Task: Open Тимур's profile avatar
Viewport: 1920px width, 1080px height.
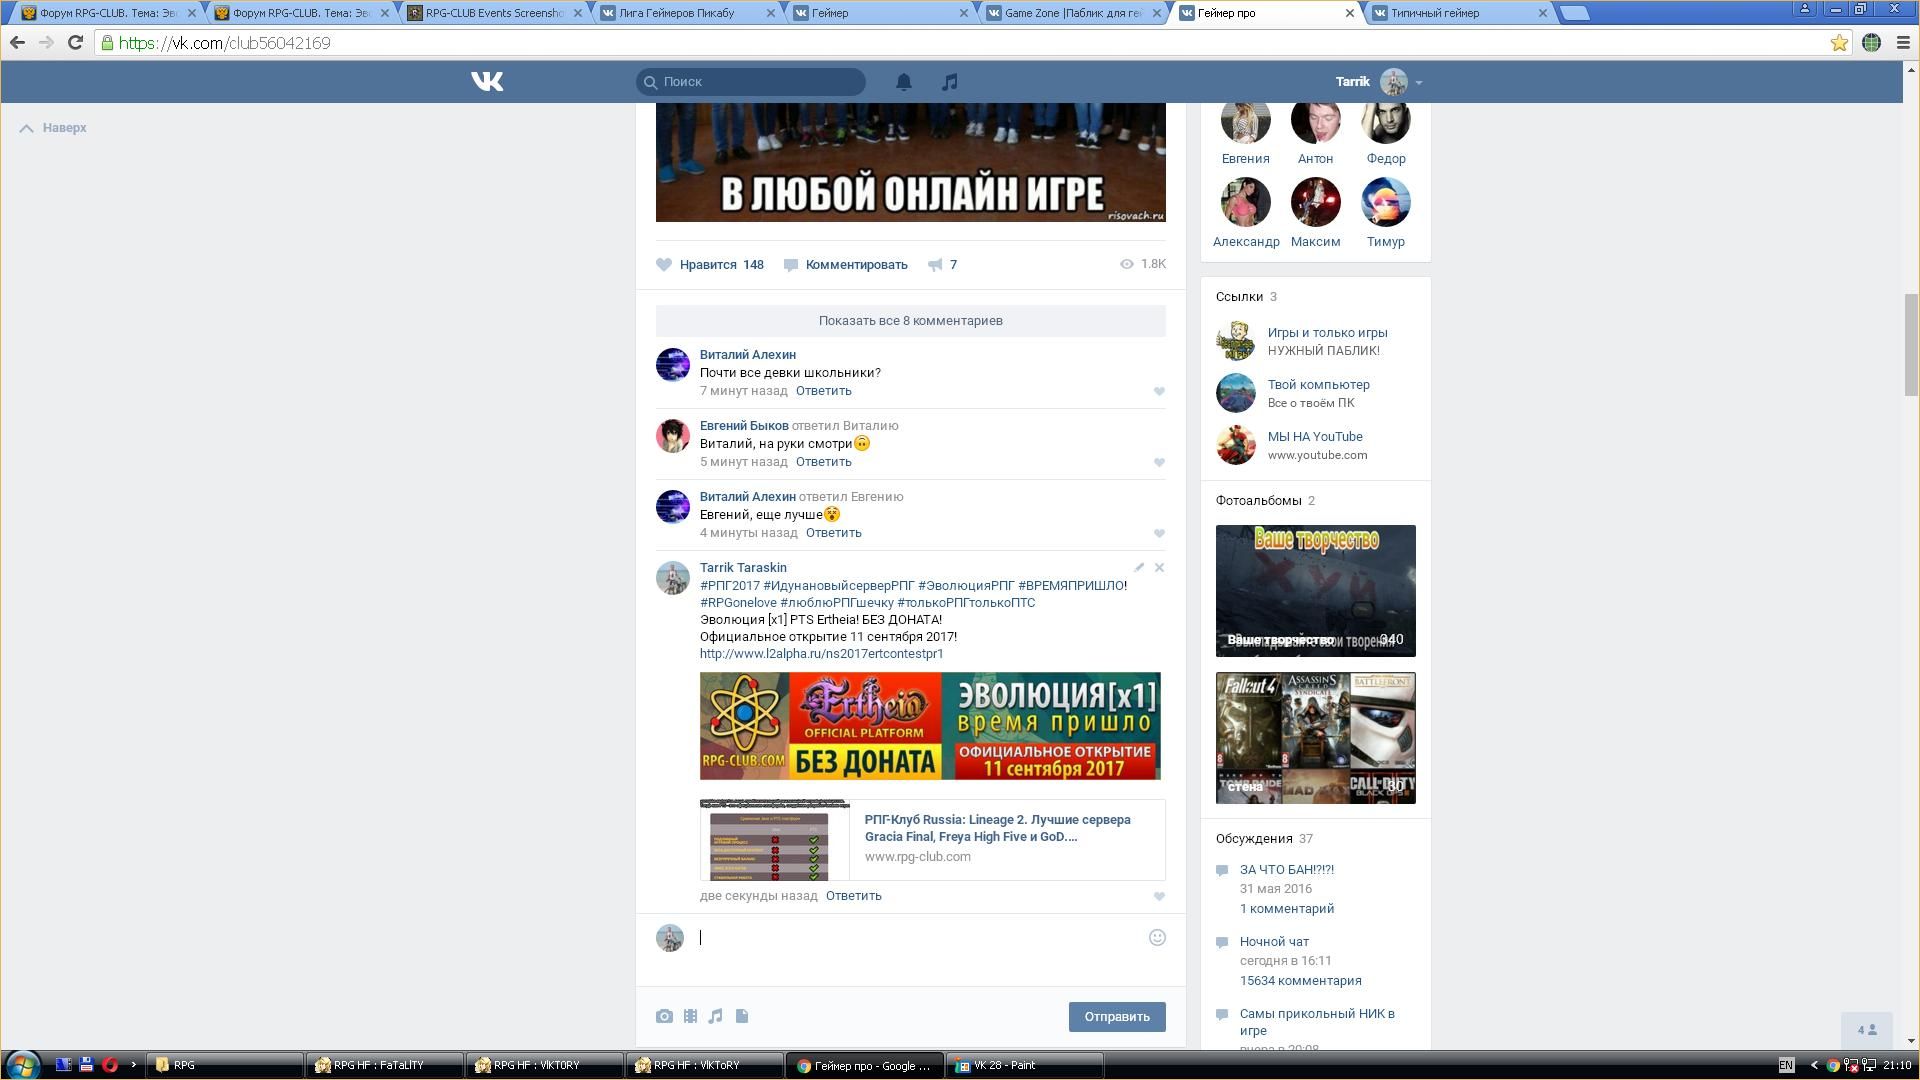Action: 1385,202
